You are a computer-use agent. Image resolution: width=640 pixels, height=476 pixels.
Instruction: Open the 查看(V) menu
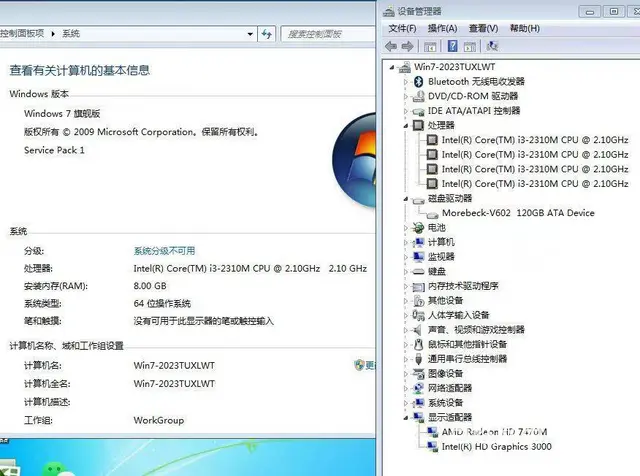click(483, 28)
